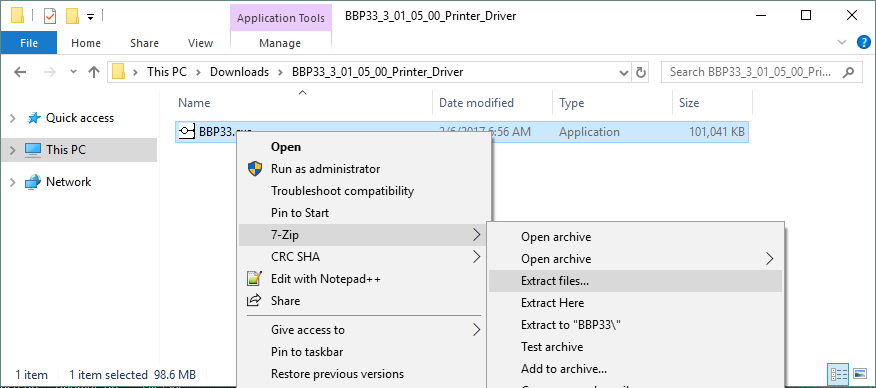Switch to Details view icon in status bar
The width and height of the screenshot is (876, 388).
pyautogui.click(x=839, y=374)
